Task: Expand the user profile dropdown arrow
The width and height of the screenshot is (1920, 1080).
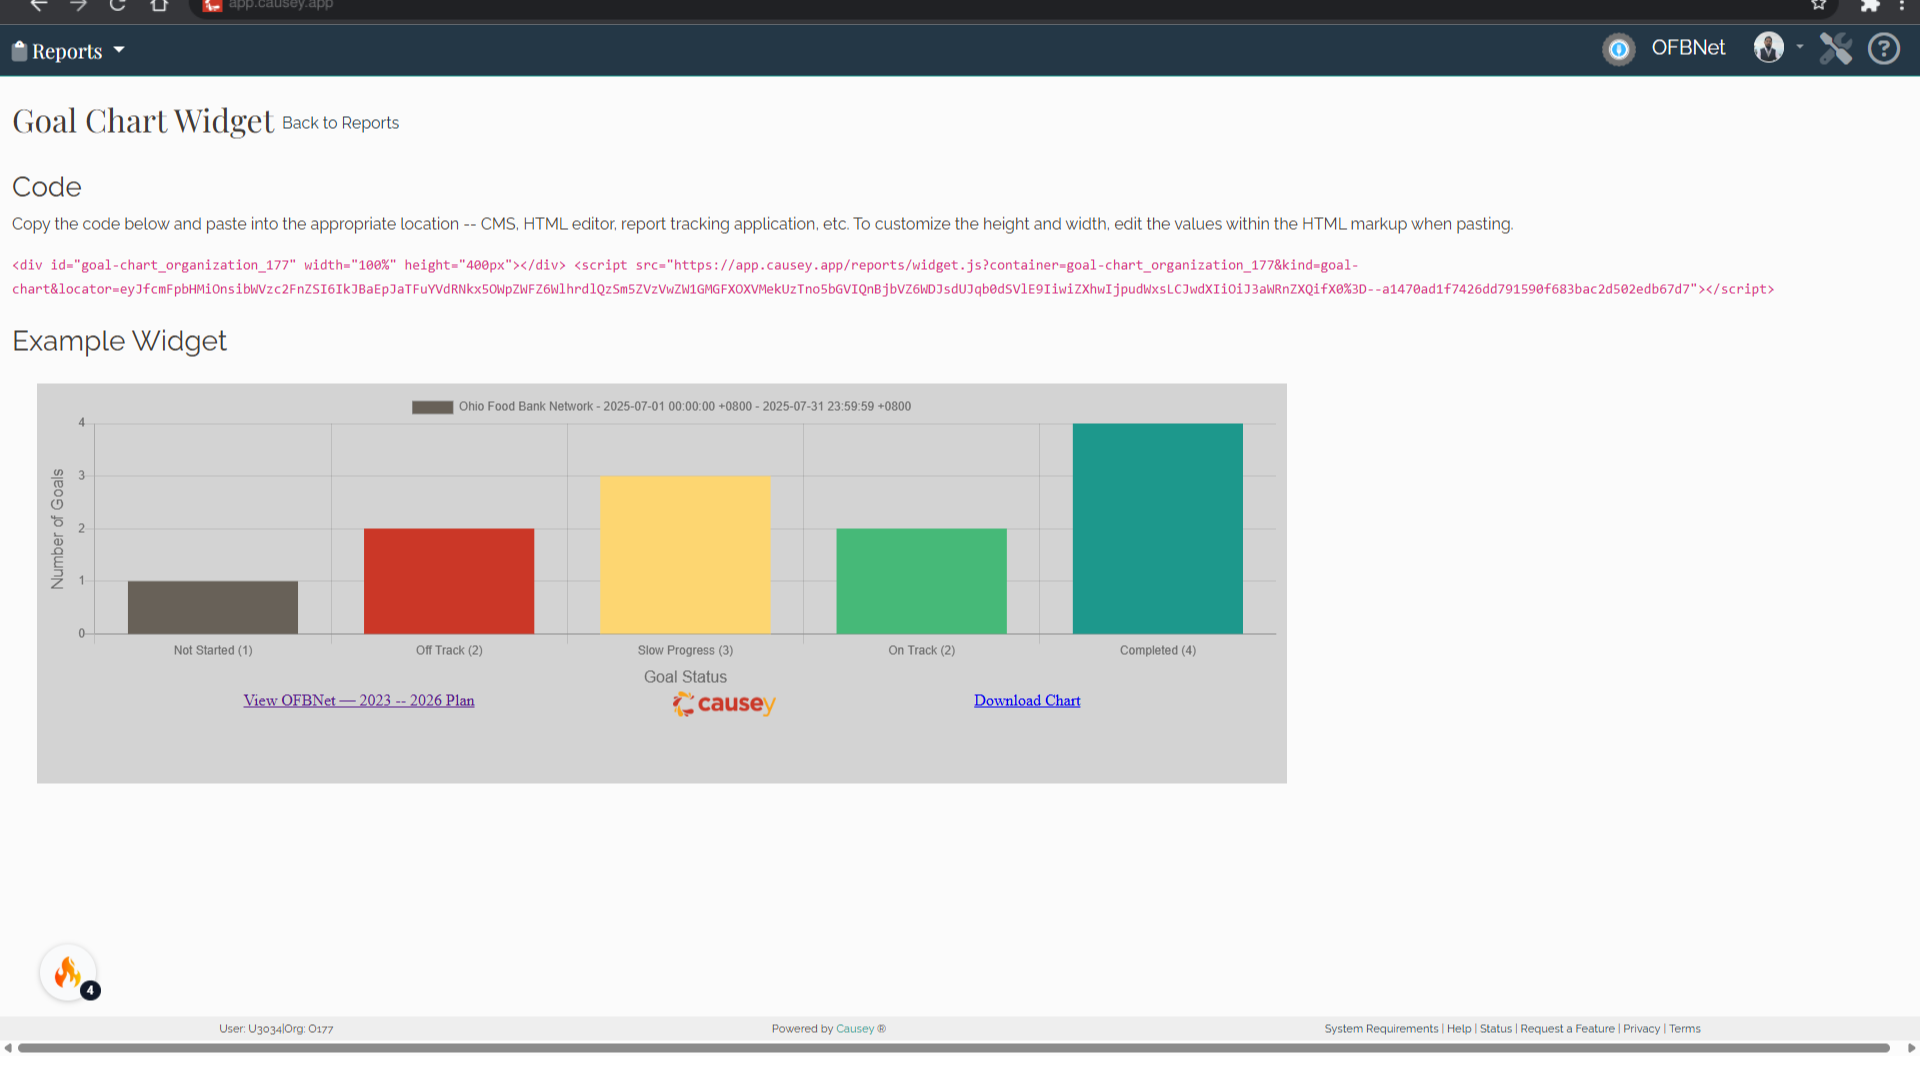Action: click(x=1800, y=46)
